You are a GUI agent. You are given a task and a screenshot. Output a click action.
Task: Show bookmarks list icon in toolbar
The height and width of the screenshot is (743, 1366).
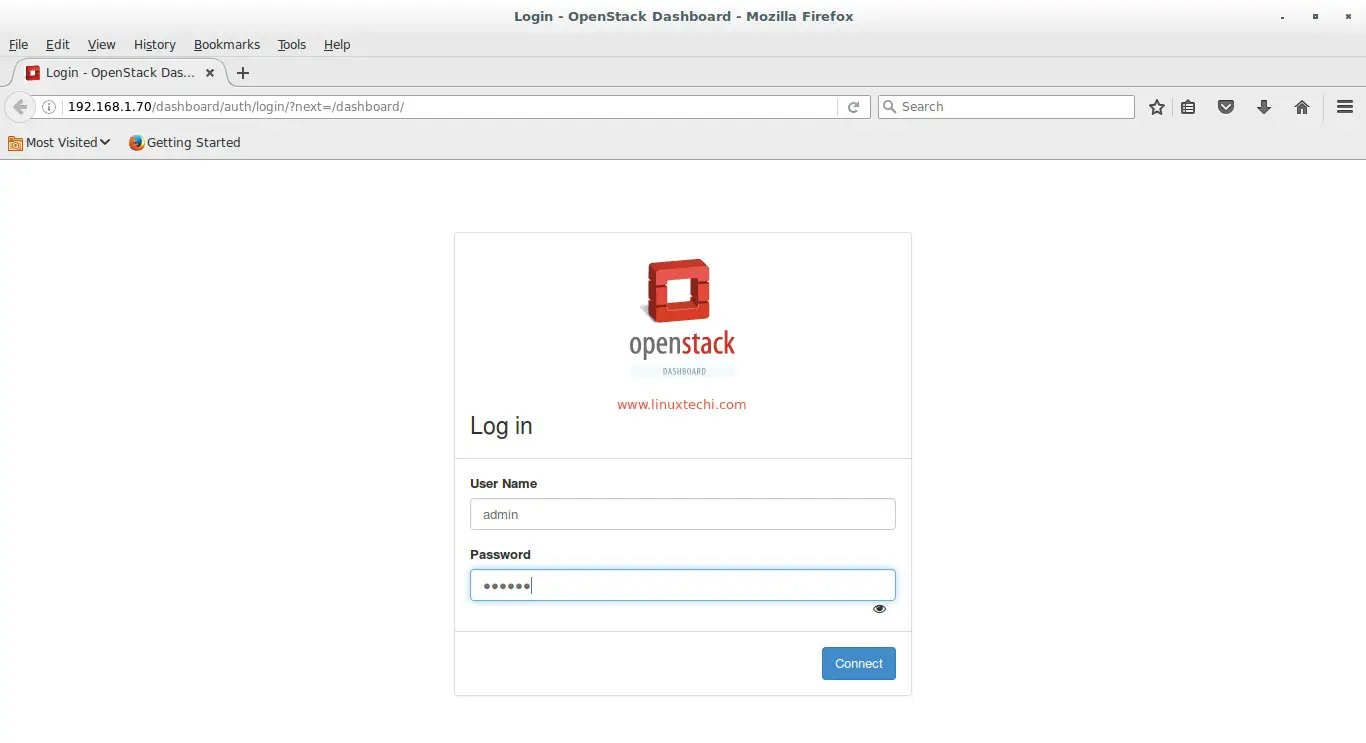[1188, 107]
